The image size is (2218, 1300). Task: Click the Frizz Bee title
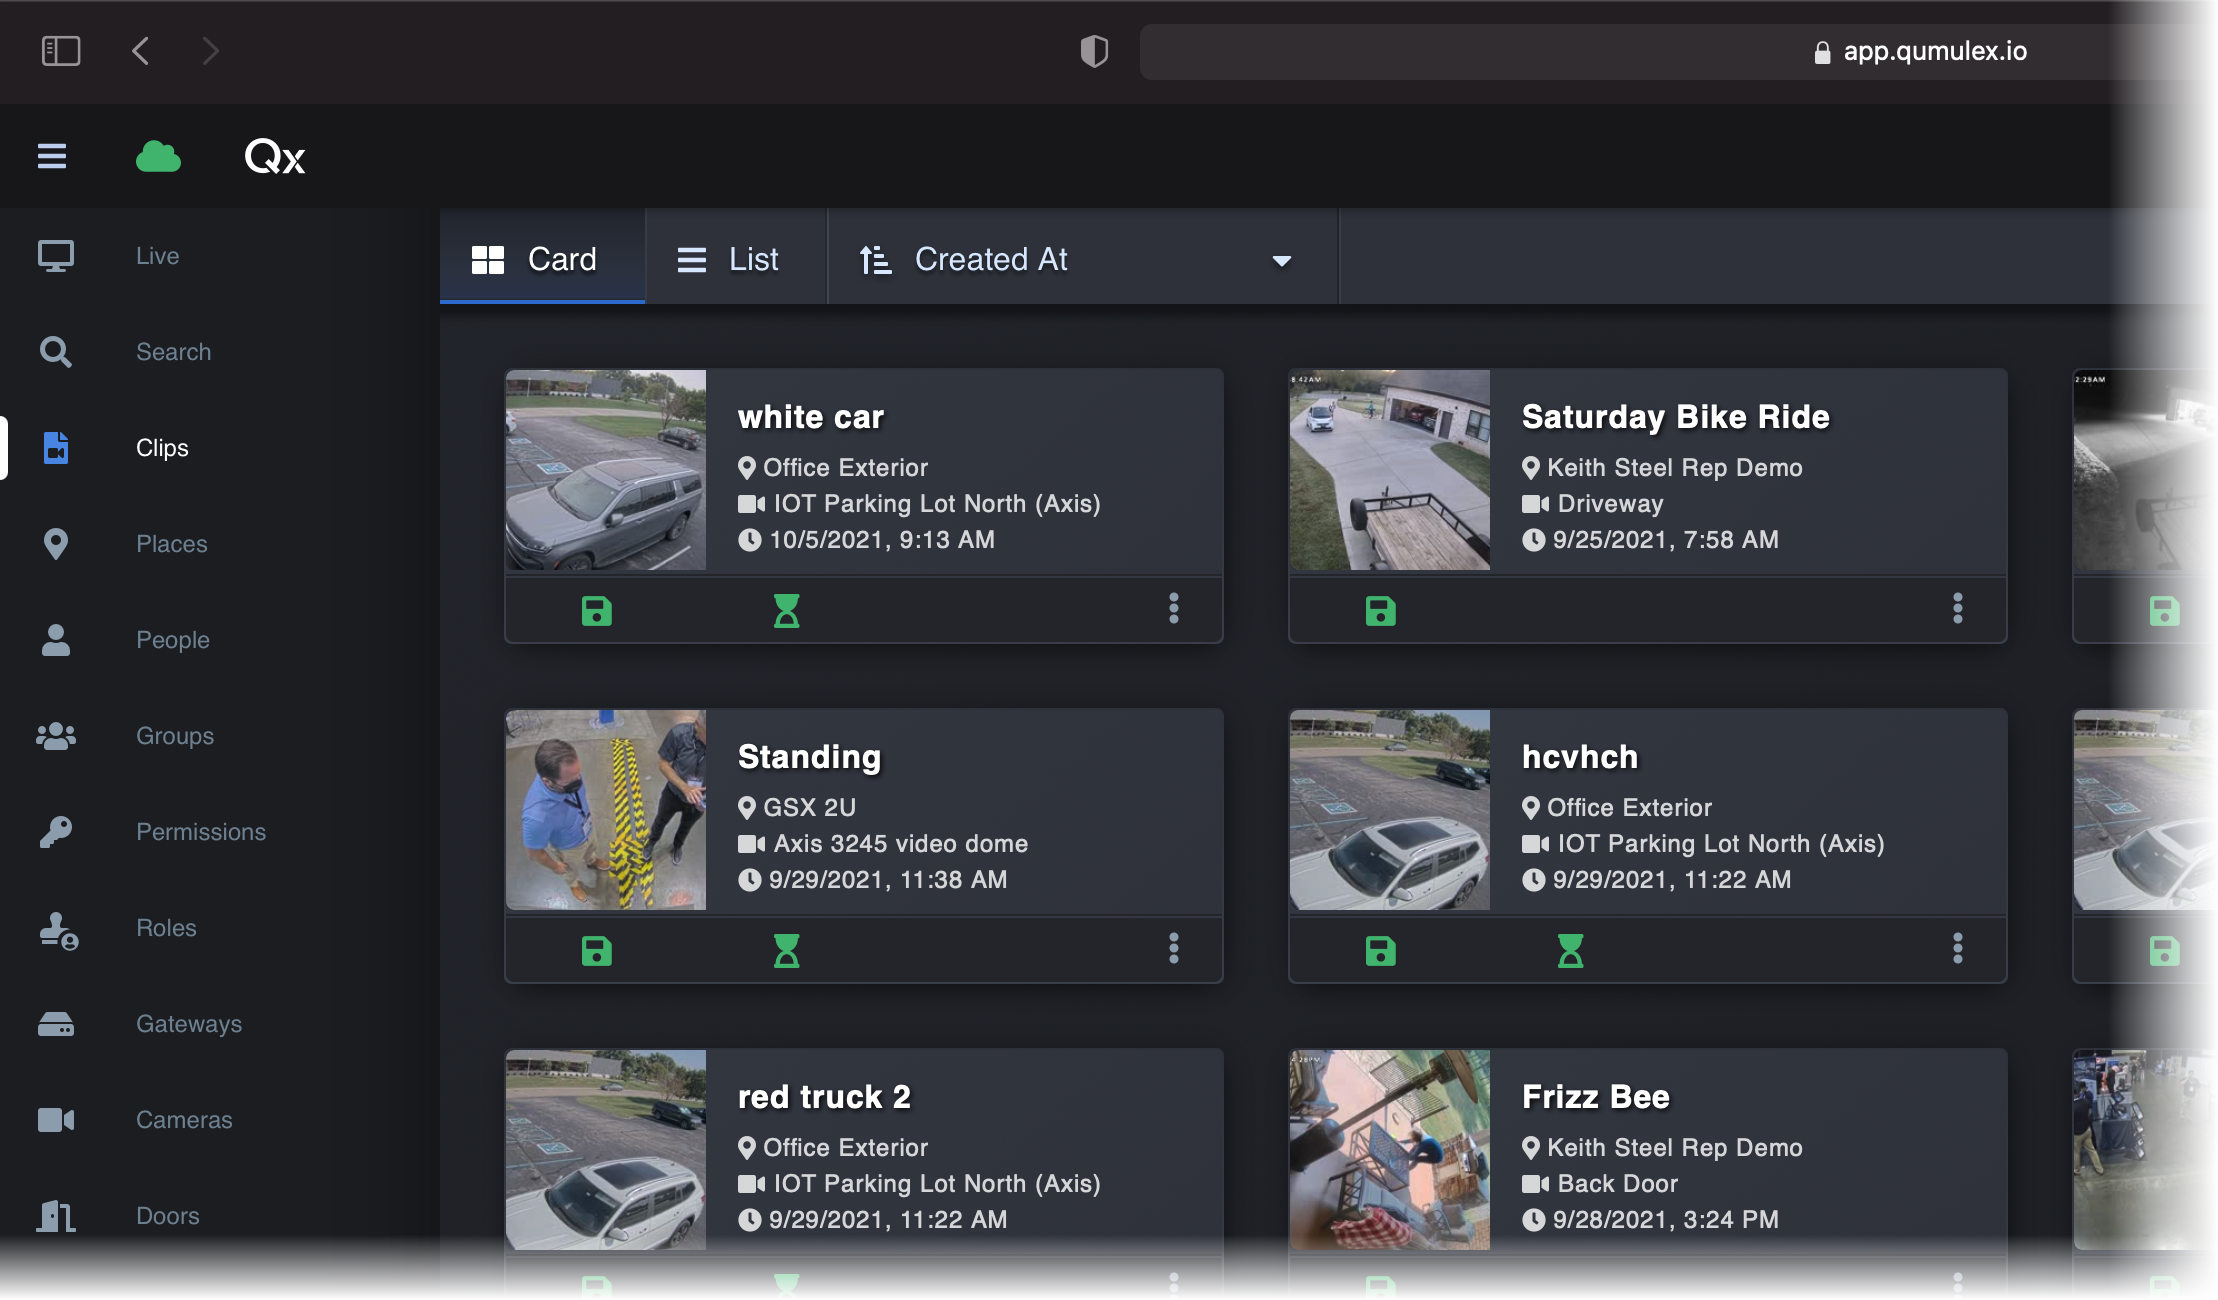click(1596, 1097)
